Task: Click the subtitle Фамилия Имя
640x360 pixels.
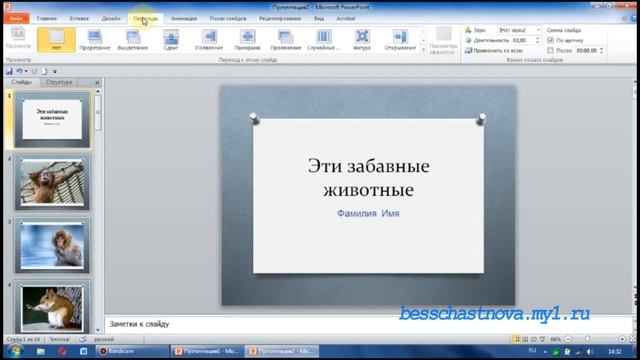Action: click(368, 213)
